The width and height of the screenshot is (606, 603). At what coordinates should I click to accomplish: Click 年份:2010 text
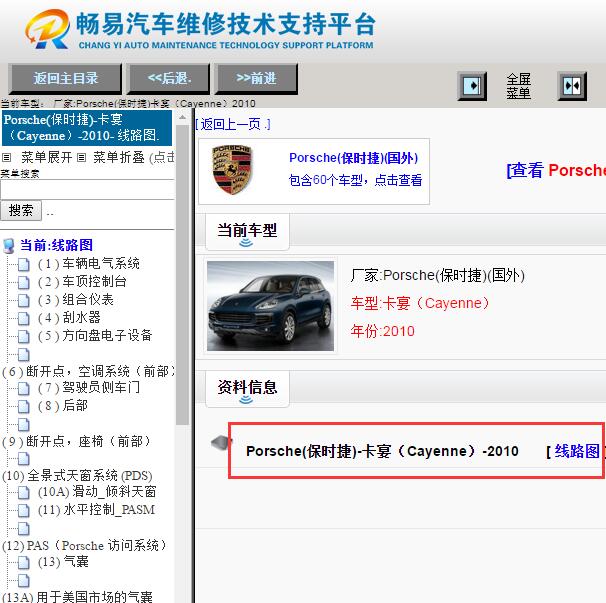tap(383, 331)
